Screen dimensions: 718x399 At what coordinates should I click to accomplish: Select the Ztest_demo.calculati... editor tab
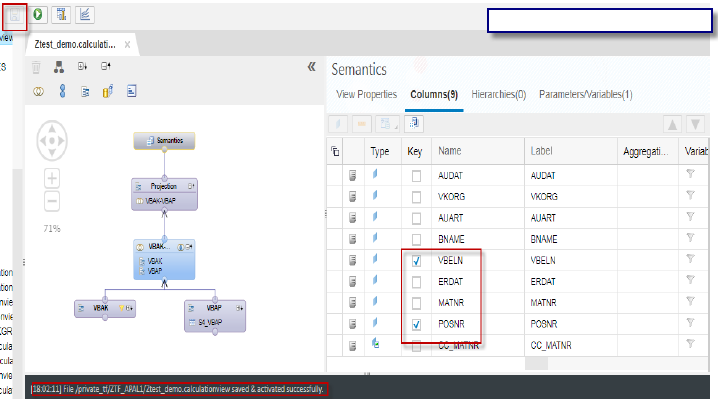[75, 44]
